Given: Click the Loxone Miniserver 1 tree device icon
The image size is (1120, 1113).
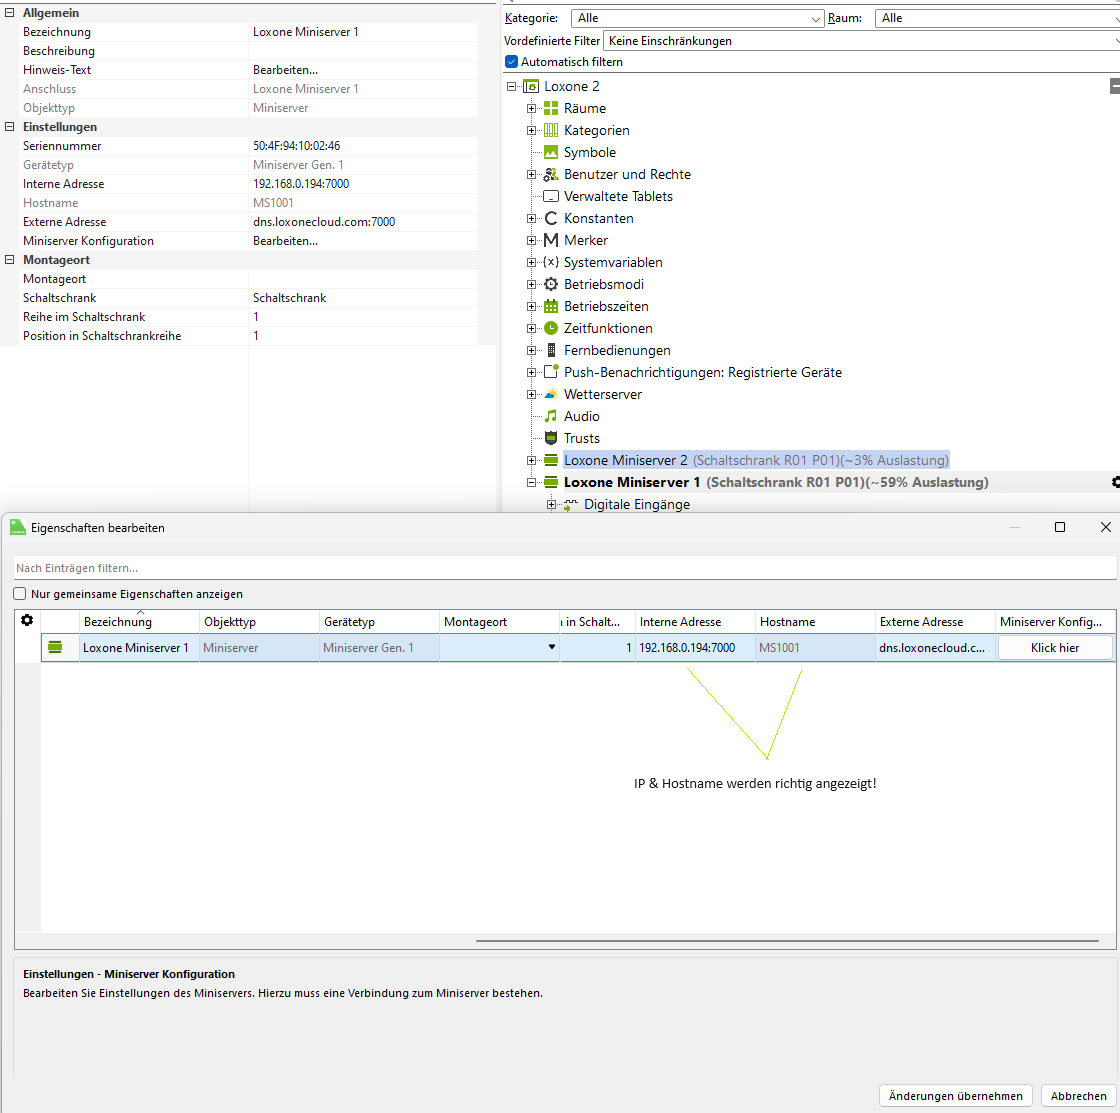Looking at the screenshot, I should click(x=551, y=482).
